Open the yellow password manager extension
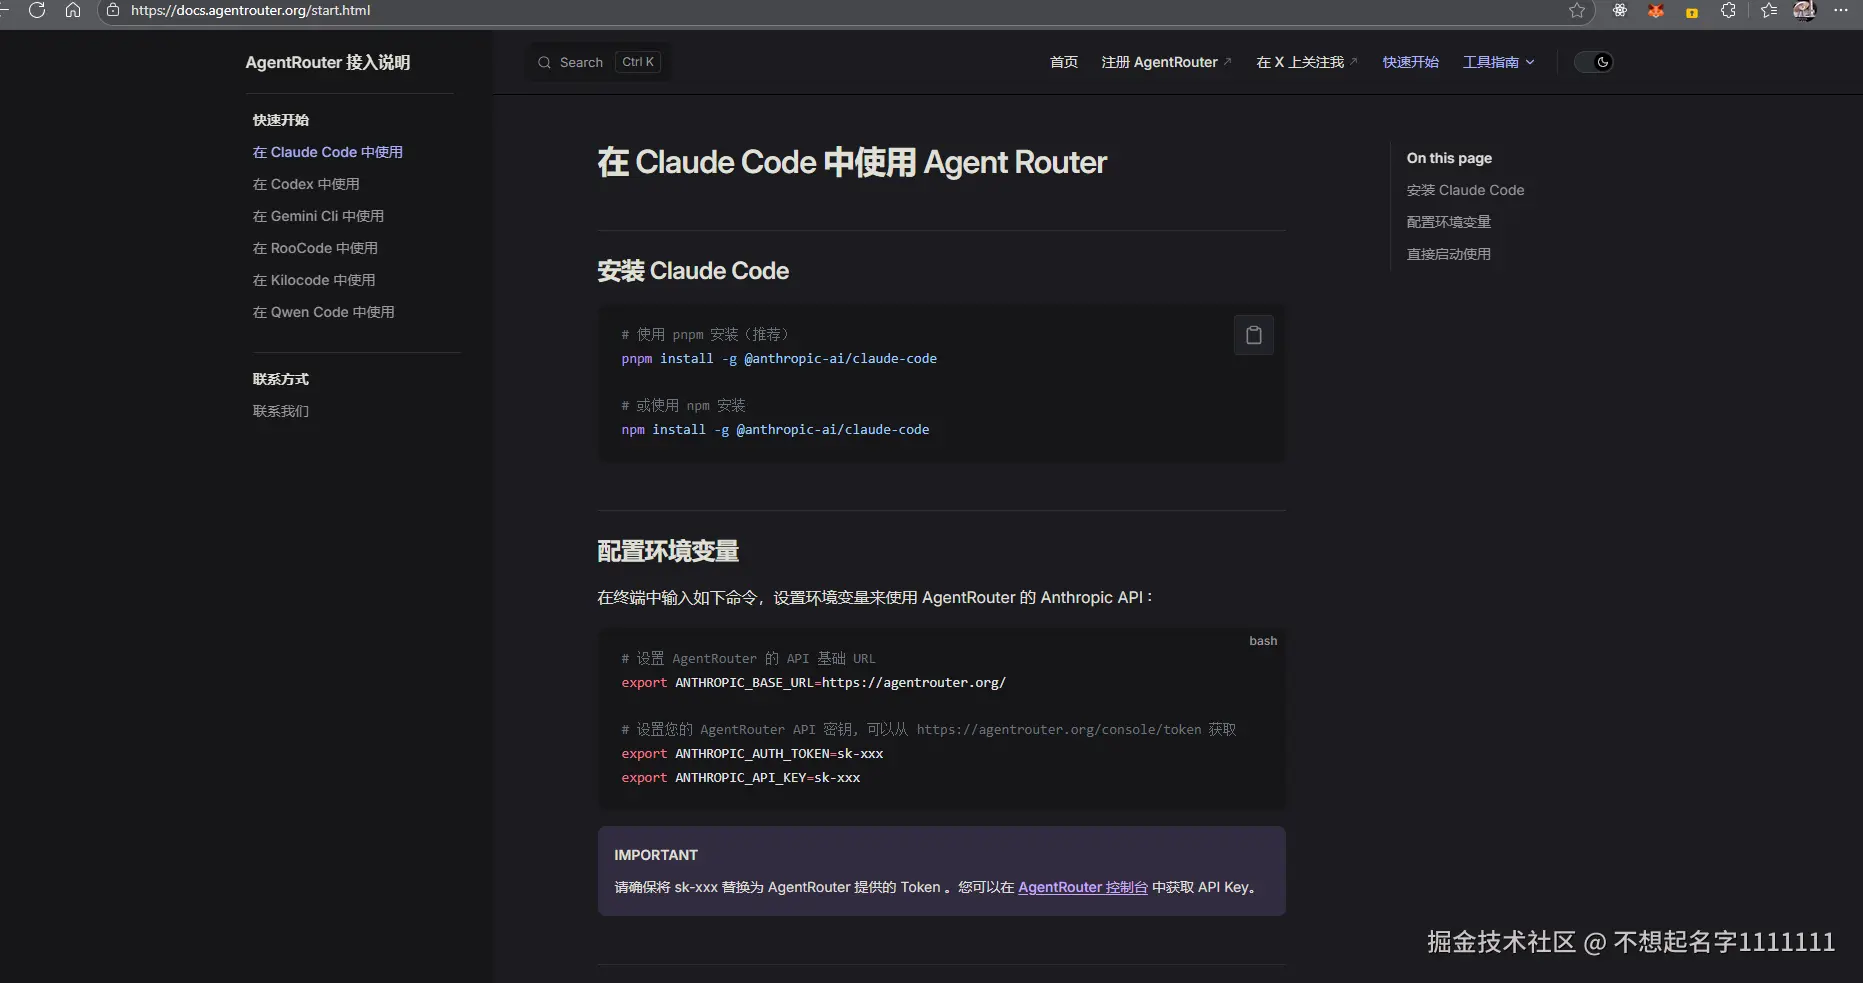The width and height of the screenshot is (1863, 983). point(1692,11)
